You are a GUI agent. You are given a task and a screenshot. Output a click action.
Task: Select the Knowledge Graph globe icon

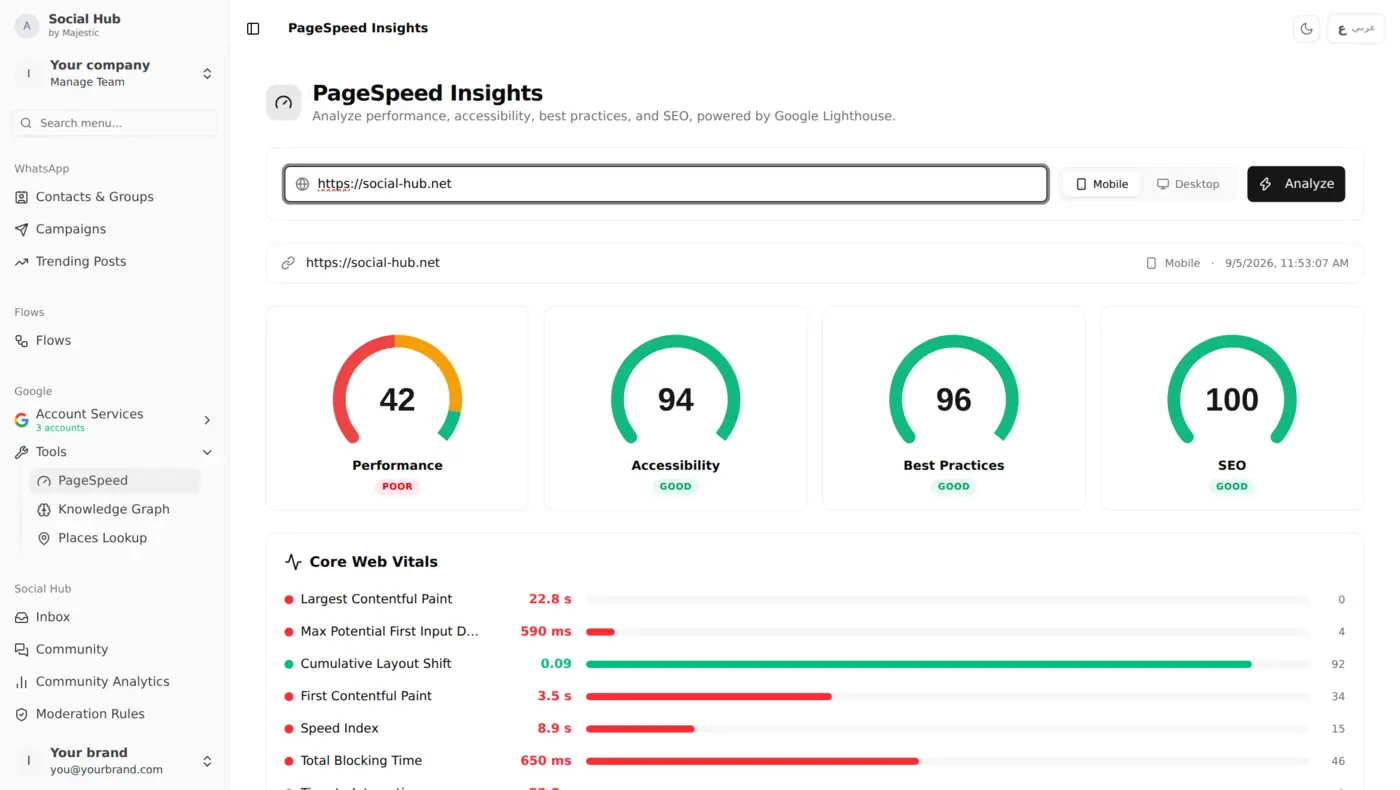click(x=44, y=510)
